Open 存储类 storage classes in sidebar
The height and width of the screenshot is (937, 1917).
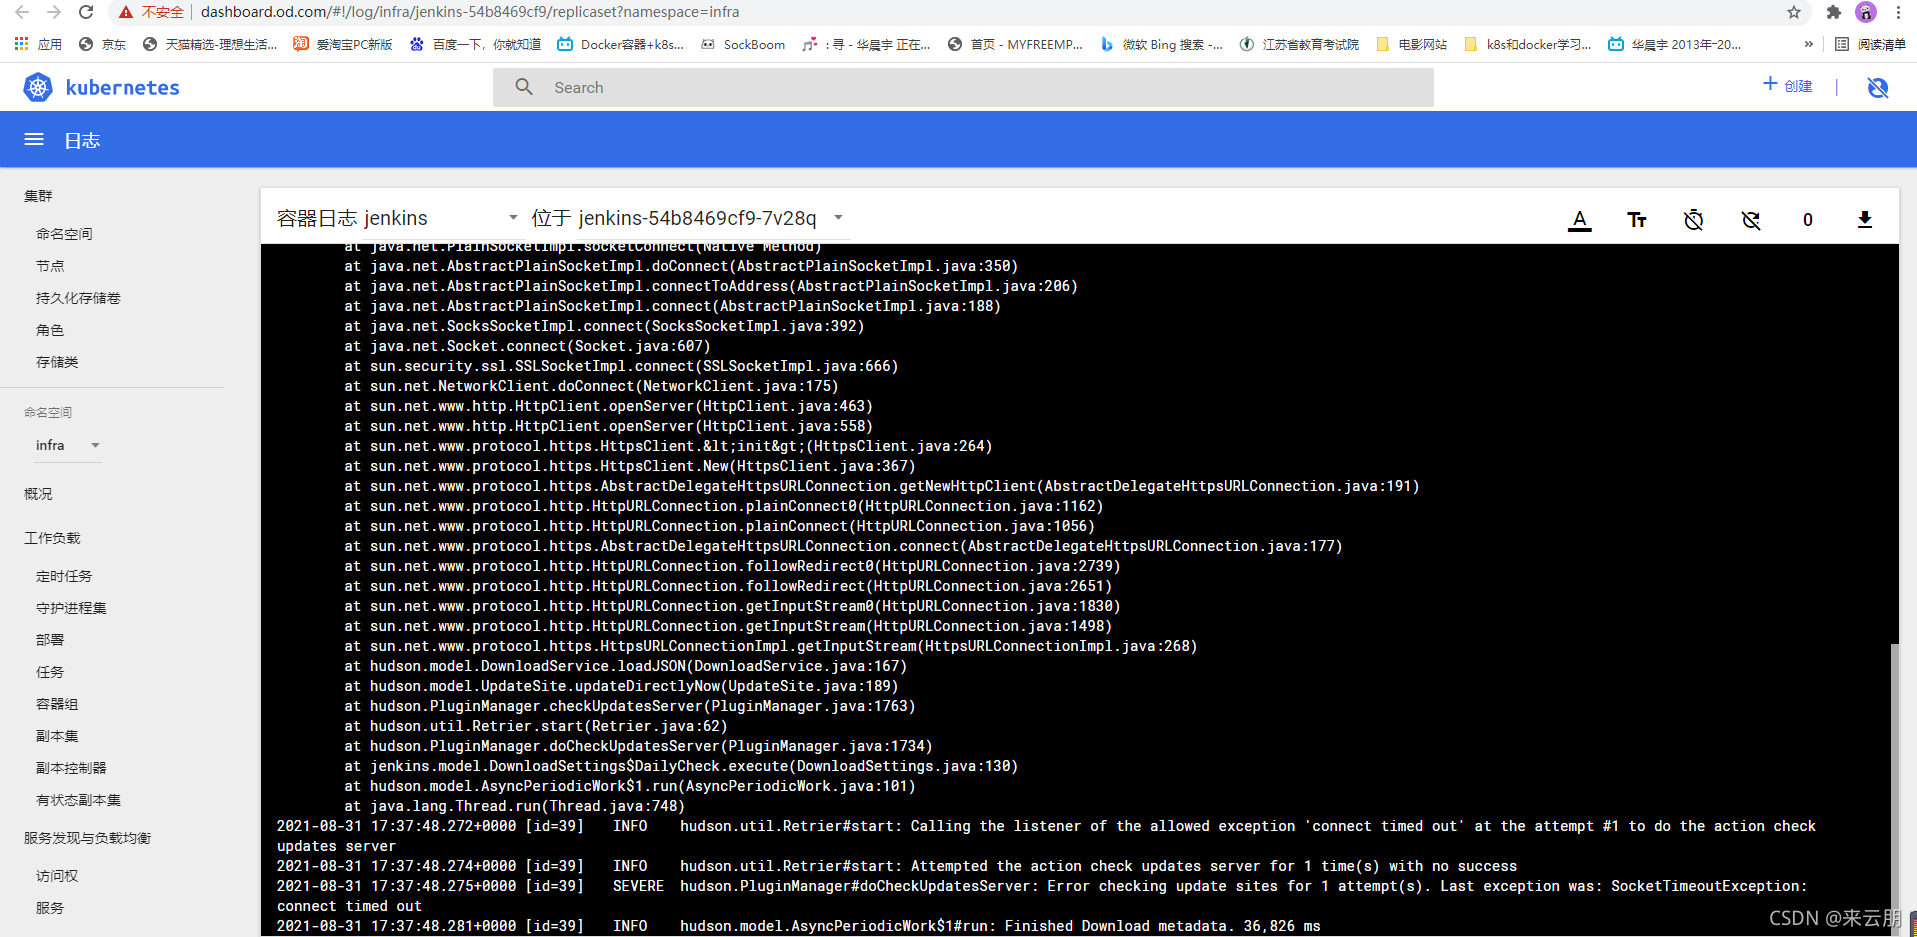(x=57, y=362)
